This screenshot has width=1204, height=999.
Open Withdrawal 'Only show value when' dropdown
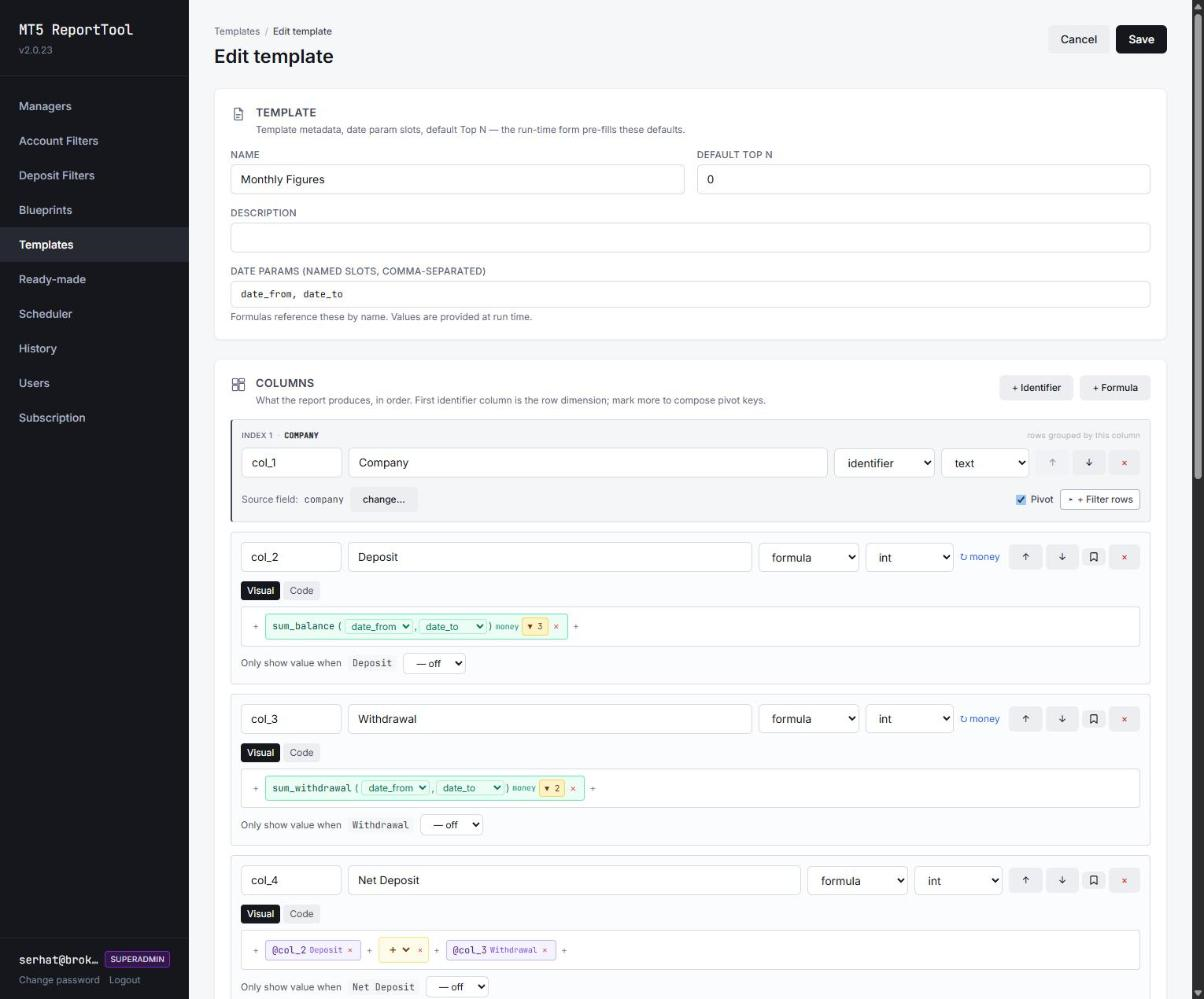[451, 826]
